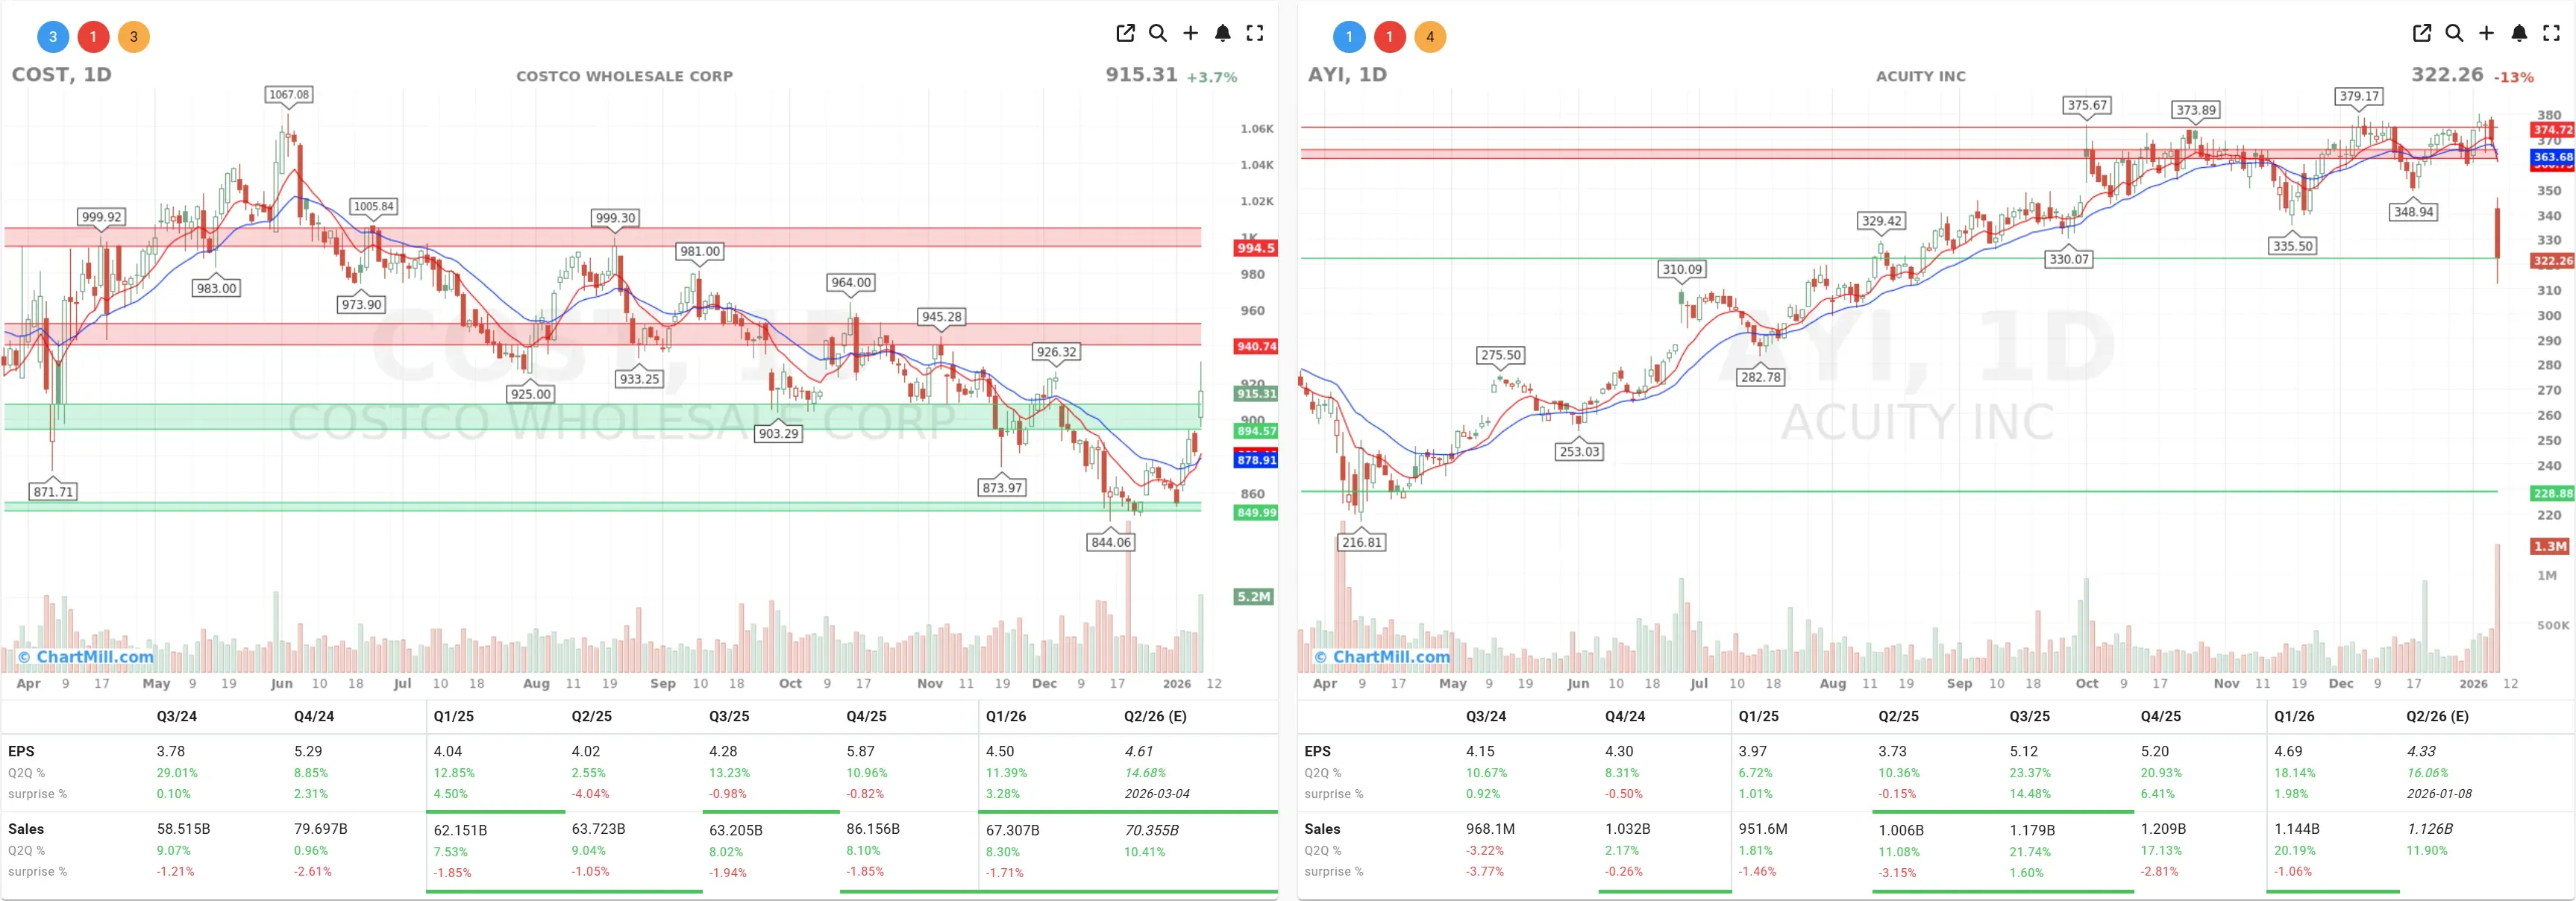Open symbol search on the COST chart
The image size is (2576, 901).
pos(1158,33)
